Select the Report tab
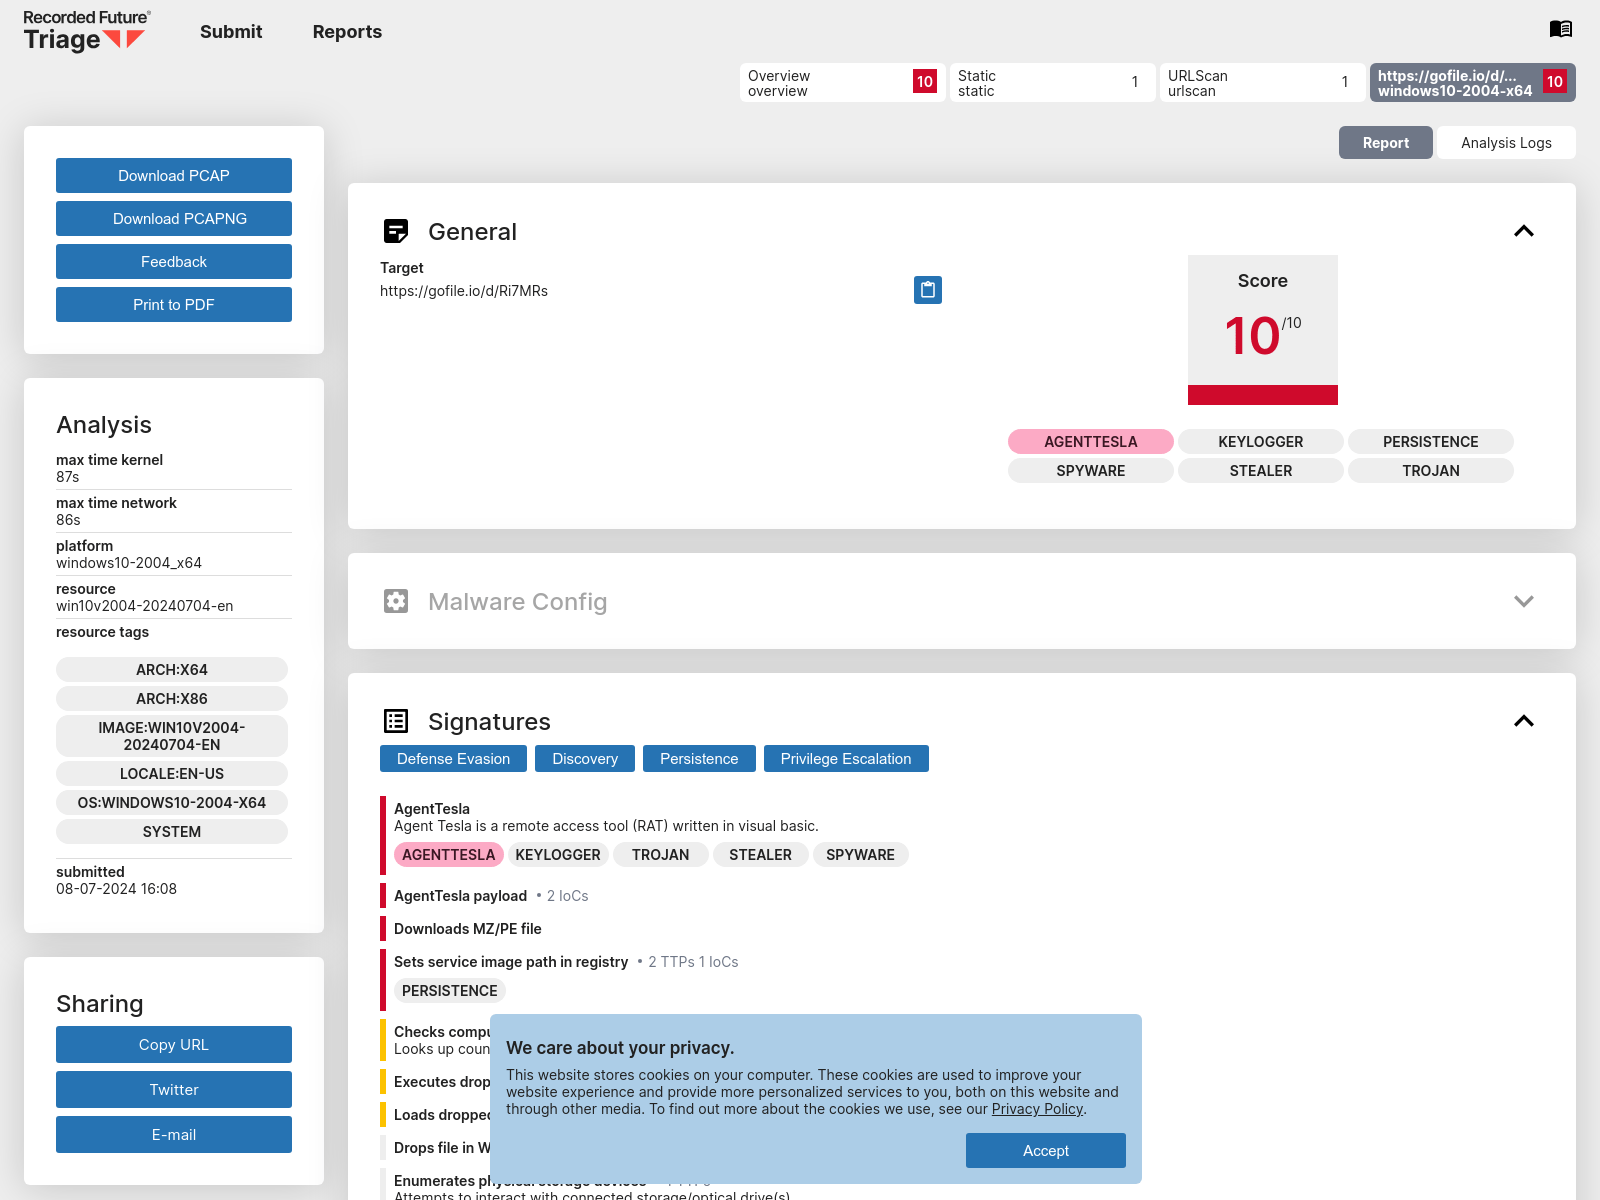Image resolution: width=1600 pixels, height=1200 pixels. [1386, 143]
